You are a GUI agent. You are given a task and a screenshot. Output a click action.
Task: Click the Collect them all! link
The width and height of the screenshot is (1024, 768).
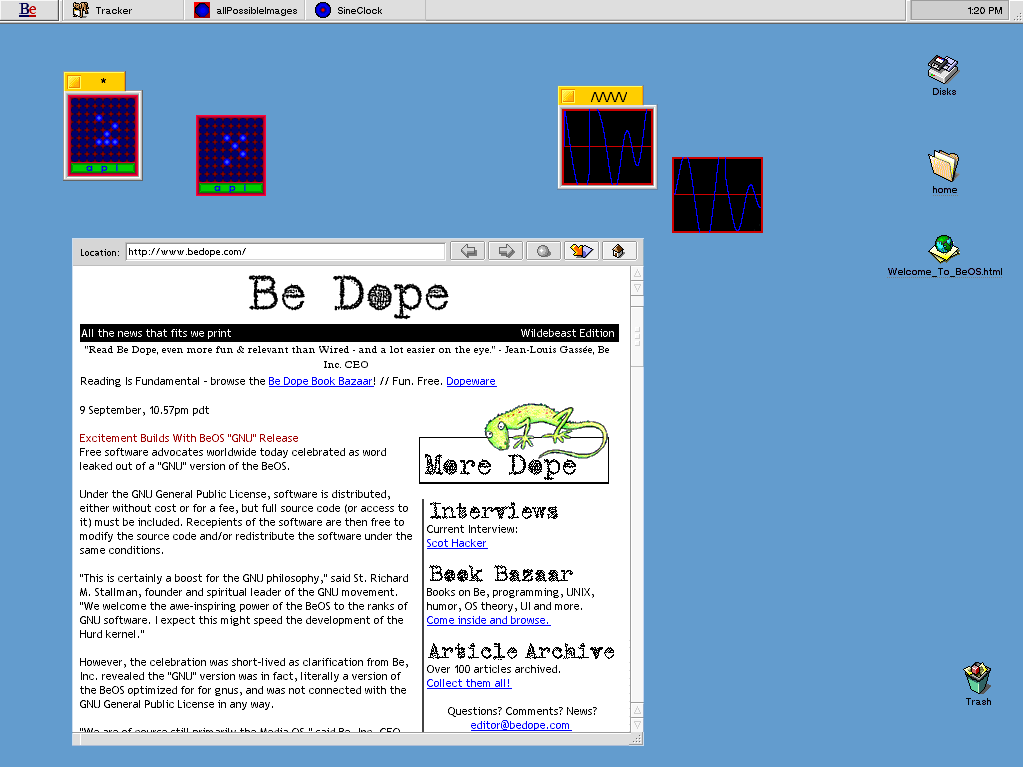click(468, 683)
